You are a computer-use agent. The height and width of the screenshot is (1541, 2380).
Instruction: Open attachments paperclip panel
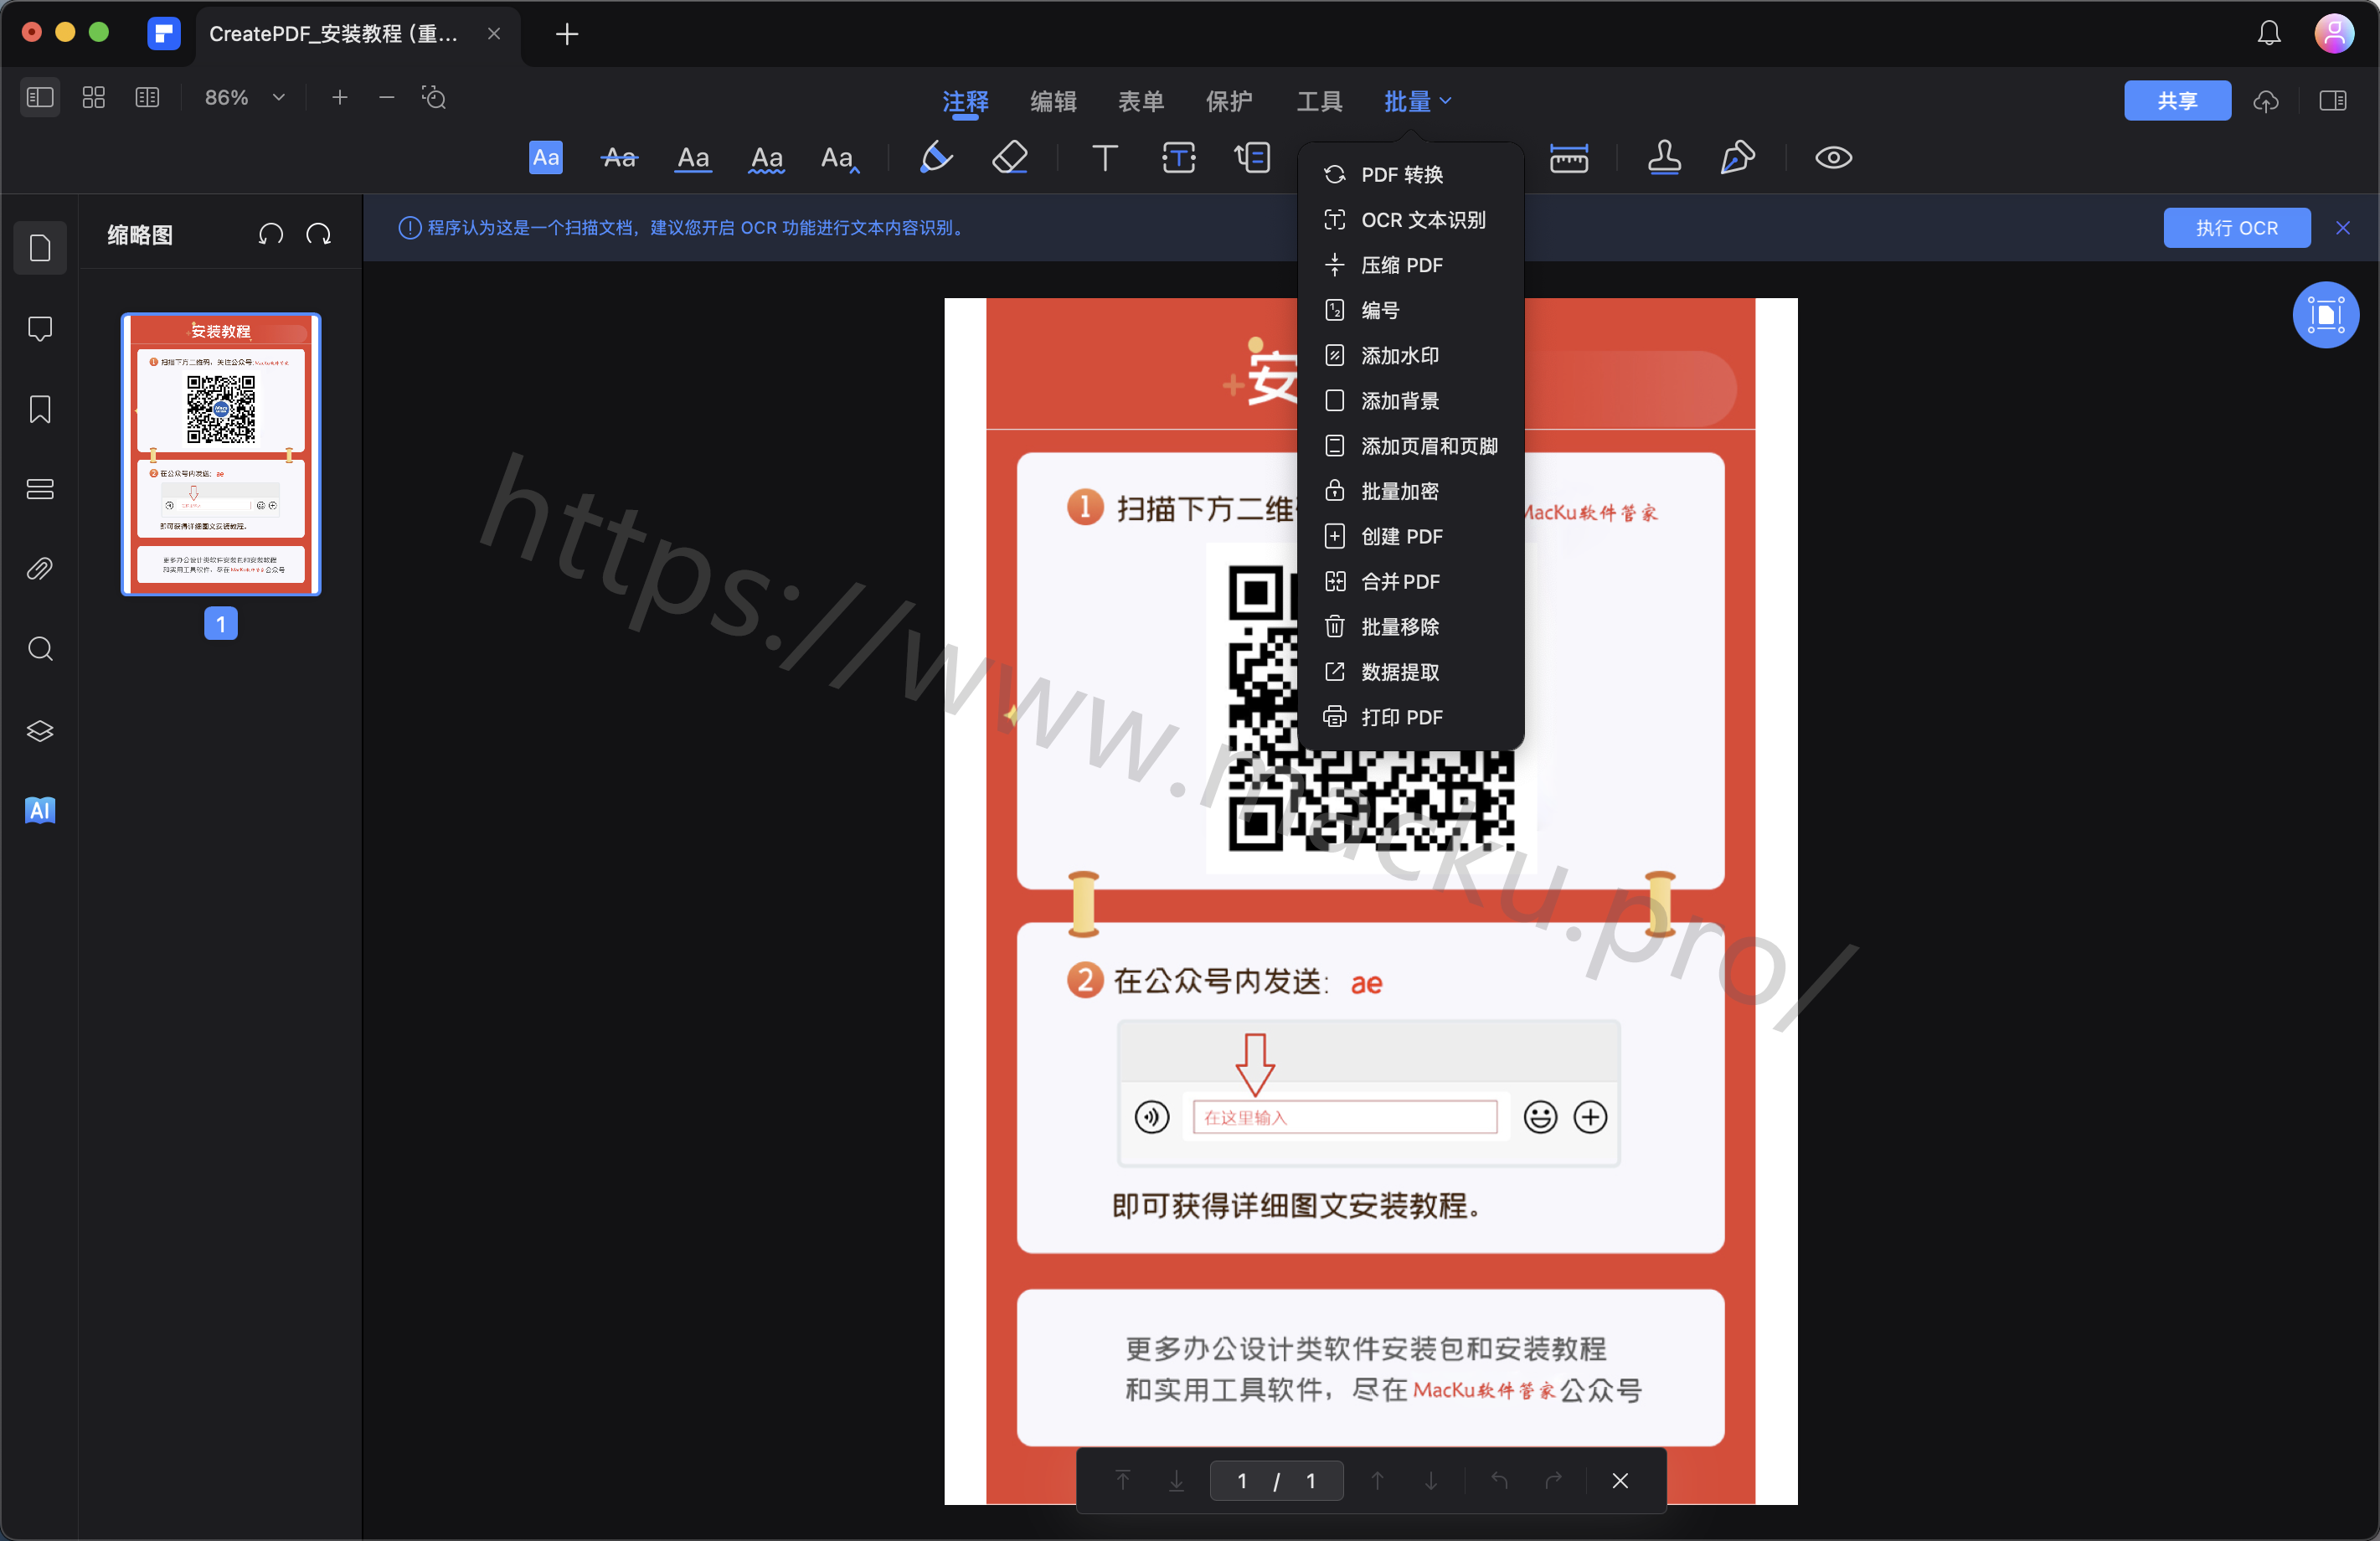click(x=40, y=569)
